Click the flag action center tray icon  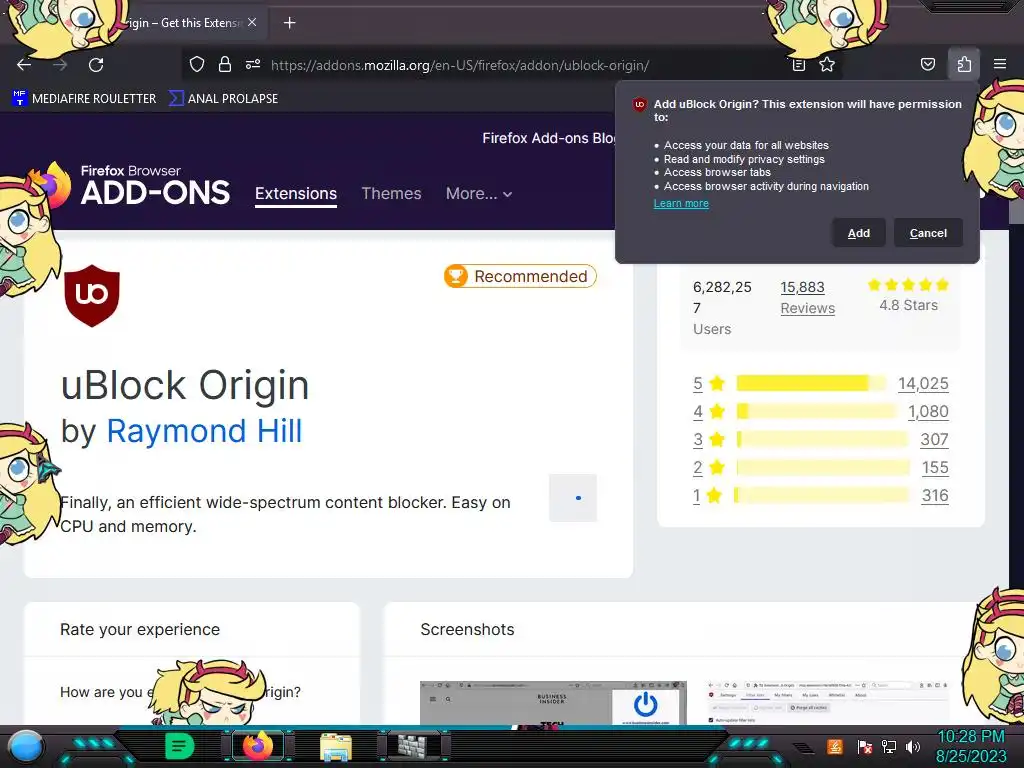[x=865, y=746]
